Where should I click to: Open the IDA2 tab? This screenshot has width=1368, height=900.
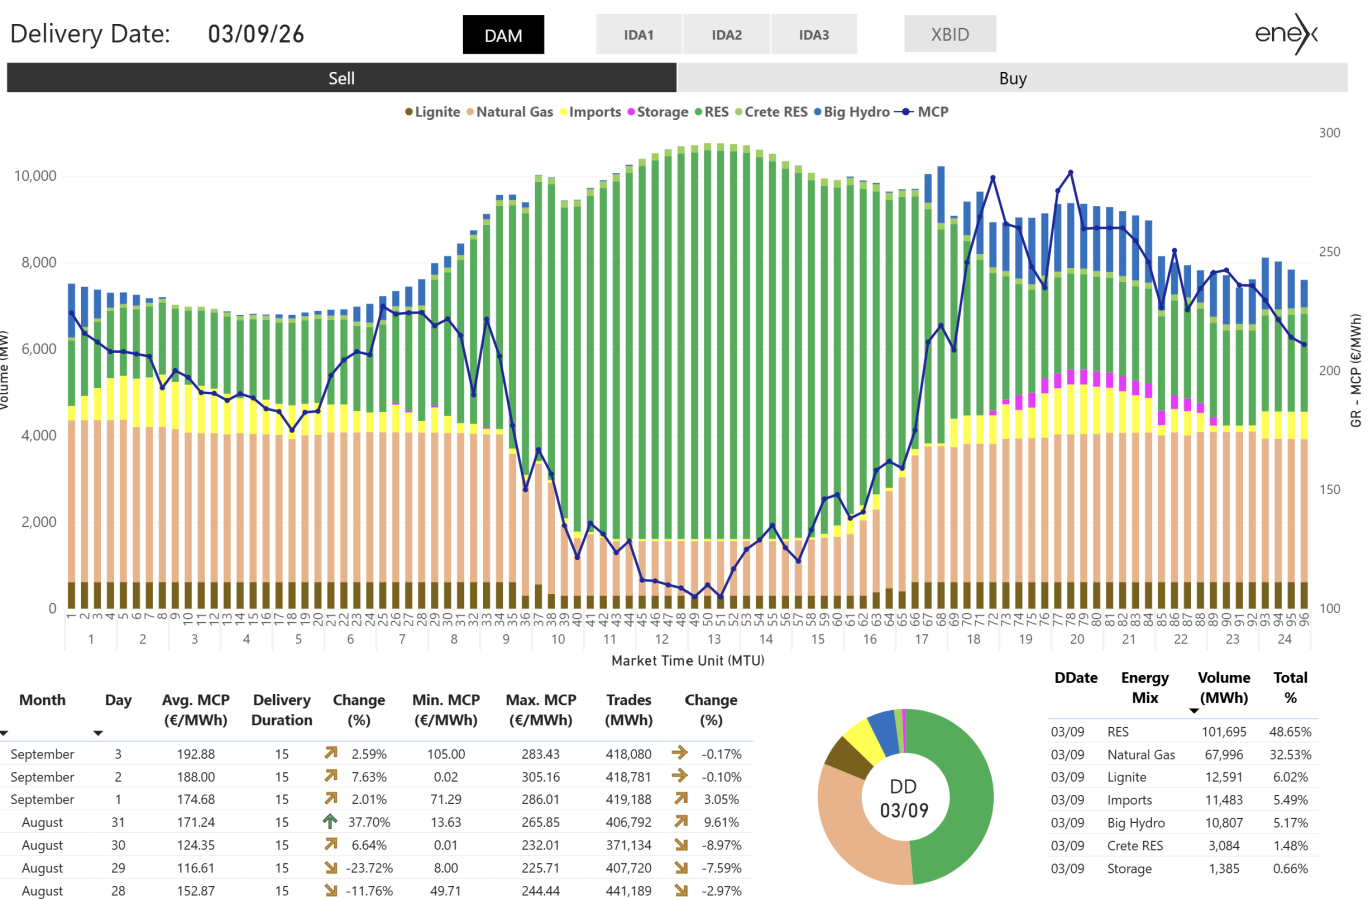click(727, 34)
